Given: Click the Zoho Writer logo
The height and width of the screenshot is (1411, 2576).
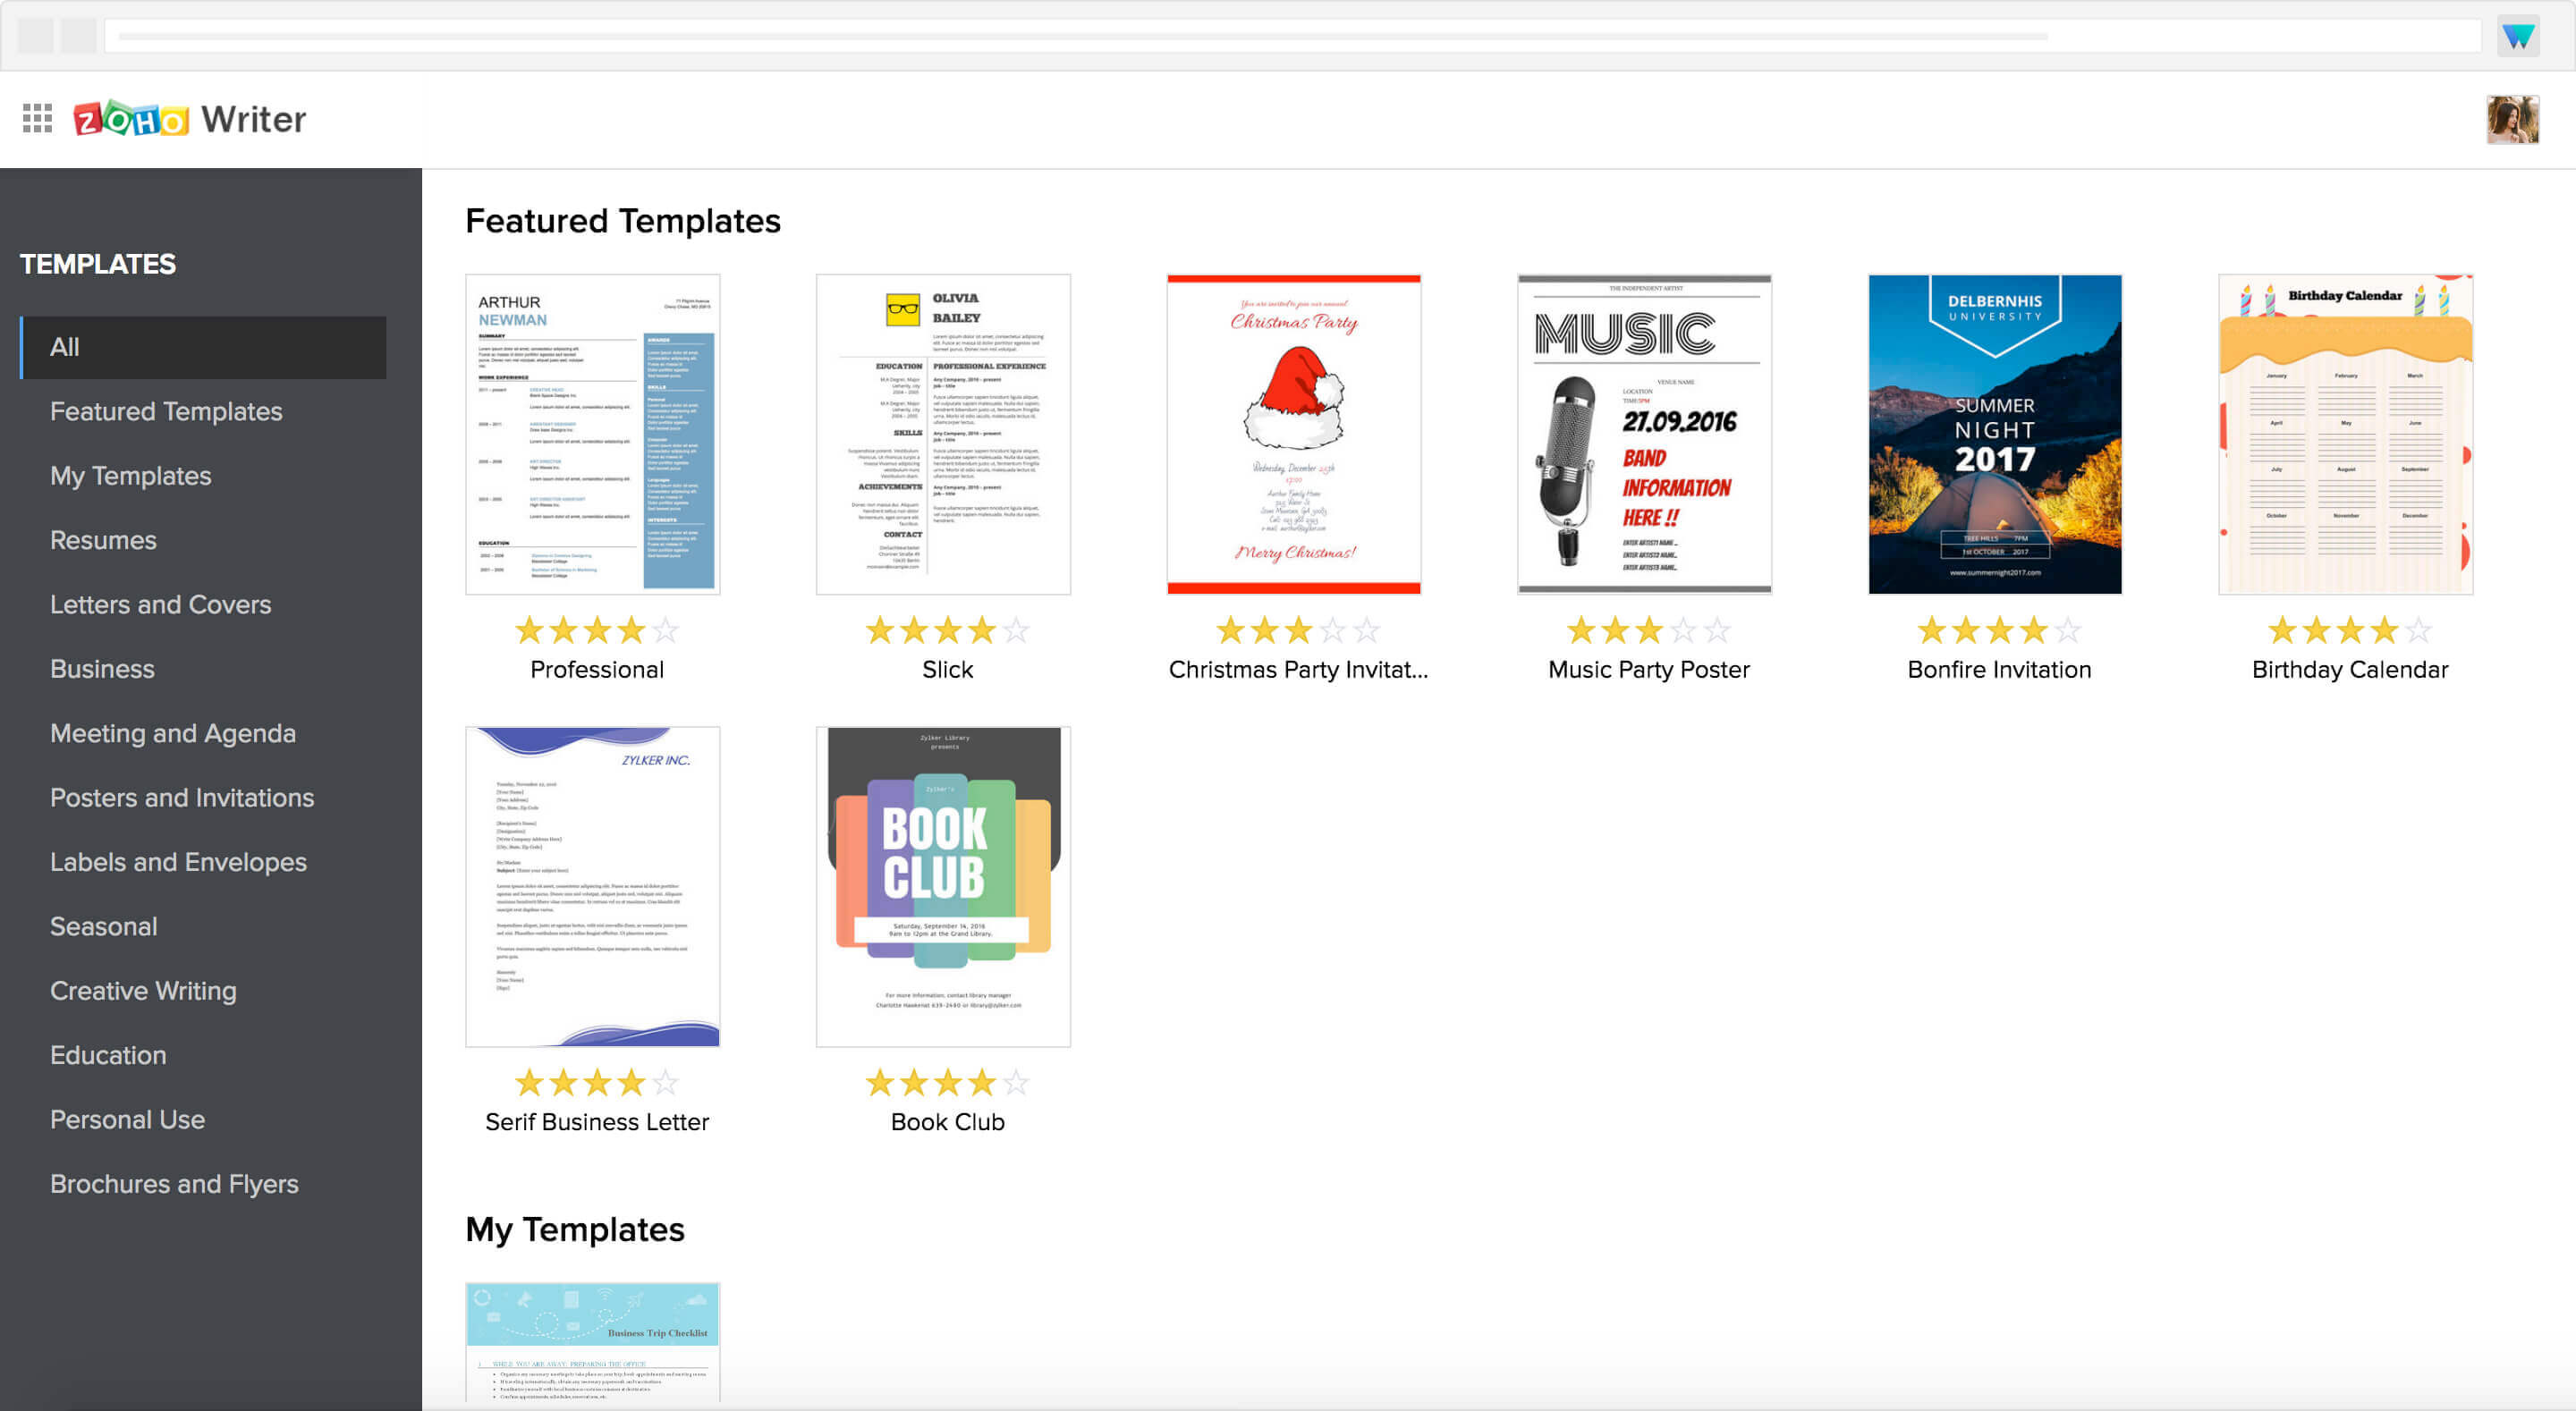Looking at the screenshot, I should [x=190, y=119].
